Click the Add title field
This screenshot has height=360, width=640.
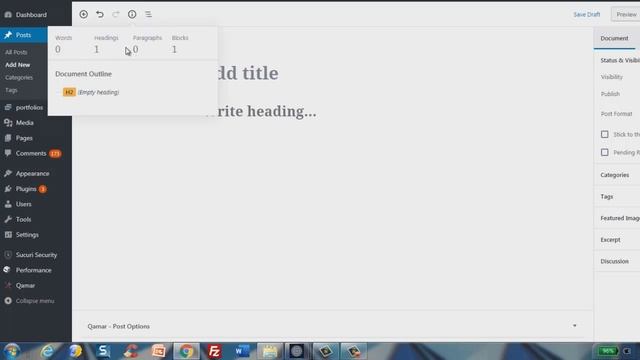click(248, 73)
